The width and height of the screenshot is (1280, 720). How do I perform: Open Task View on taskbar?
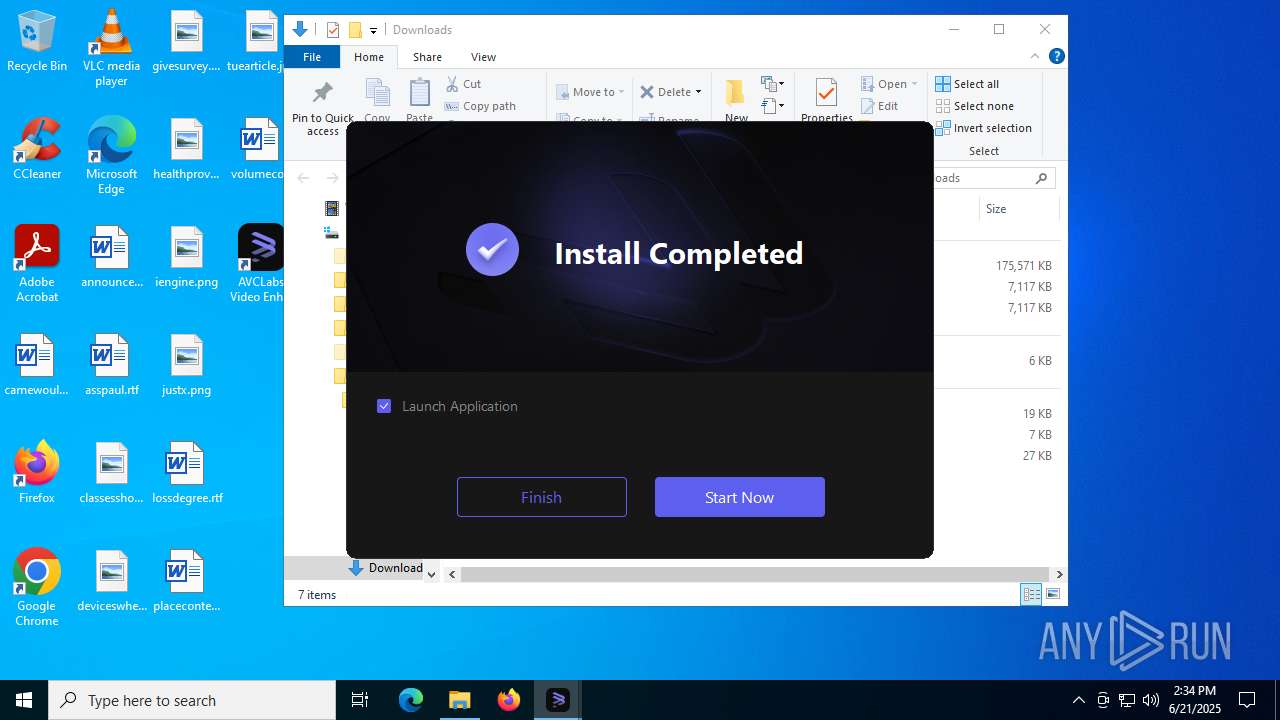click(x=360, y=700)
